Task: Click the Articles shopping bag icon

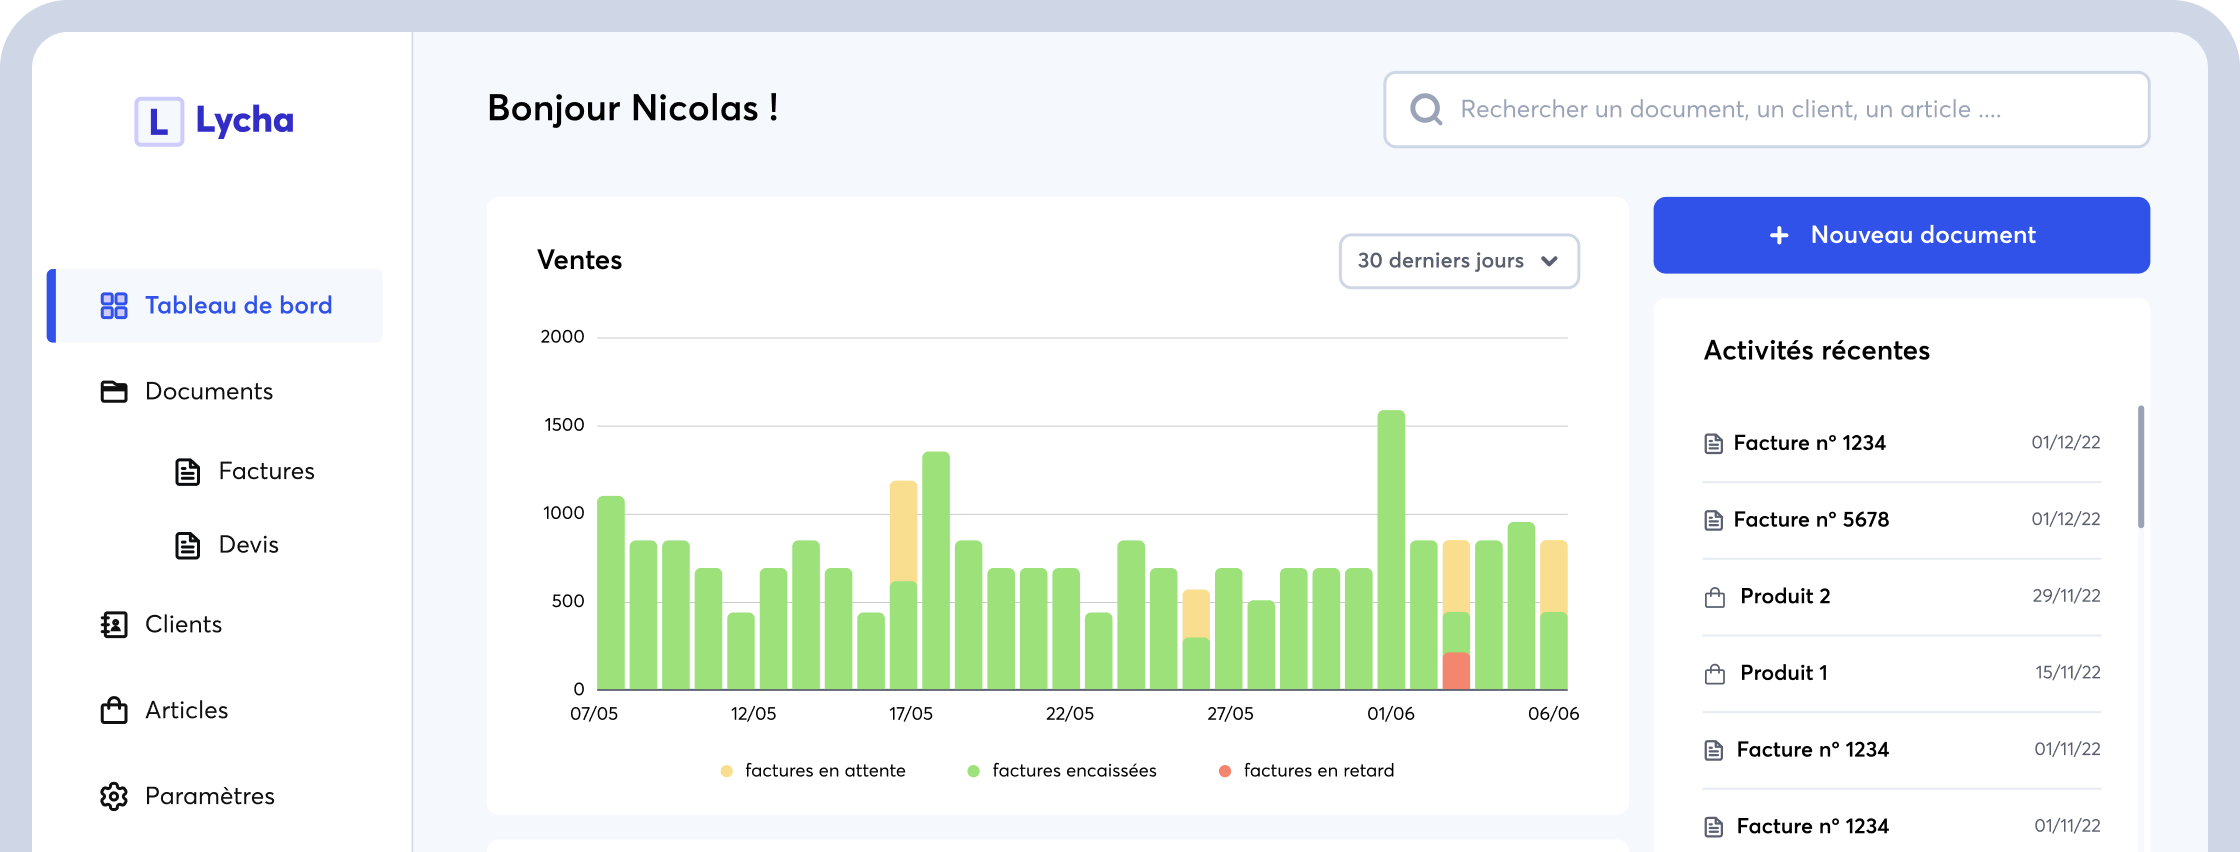Action: pyautogui.click(x=114, y=711)
